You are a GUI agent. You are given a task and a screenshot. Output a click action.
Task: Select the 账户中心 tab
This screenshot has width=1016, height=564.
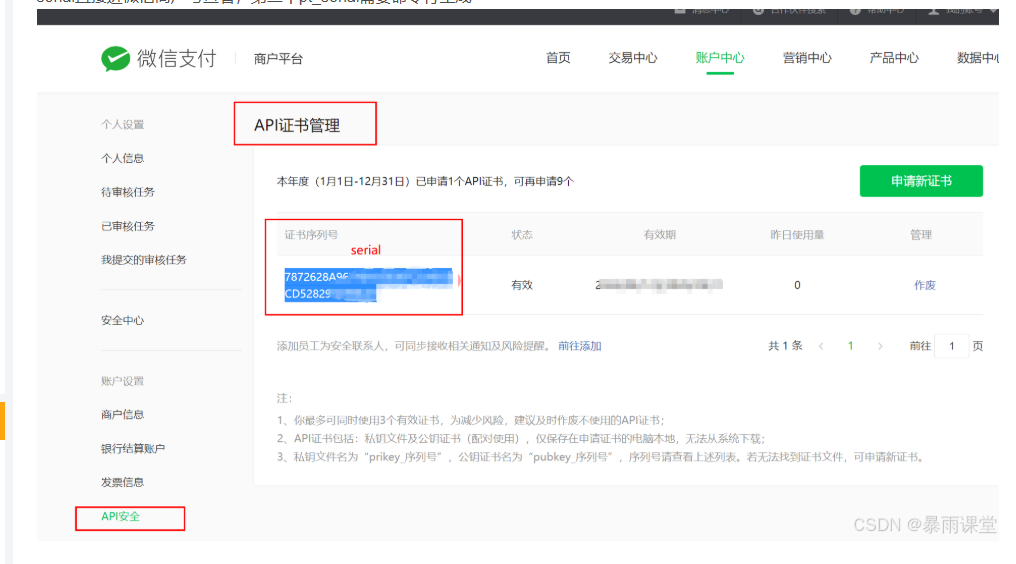[720, 58]
